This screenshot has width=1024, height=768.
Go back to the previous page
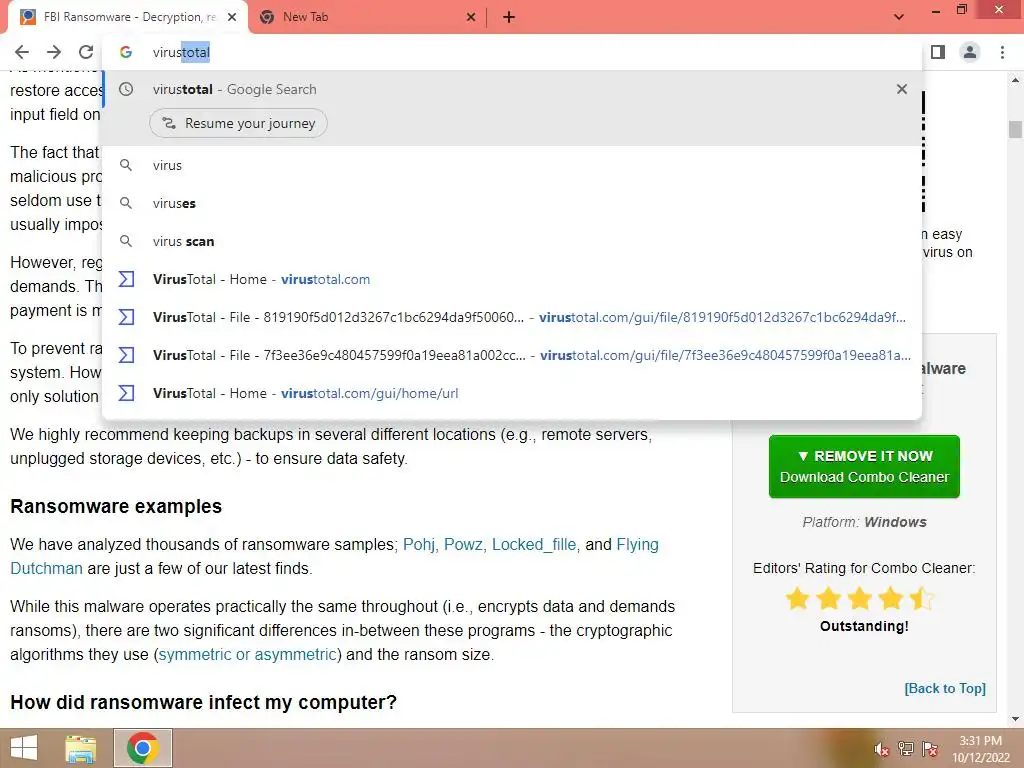[x=22, y=52]
